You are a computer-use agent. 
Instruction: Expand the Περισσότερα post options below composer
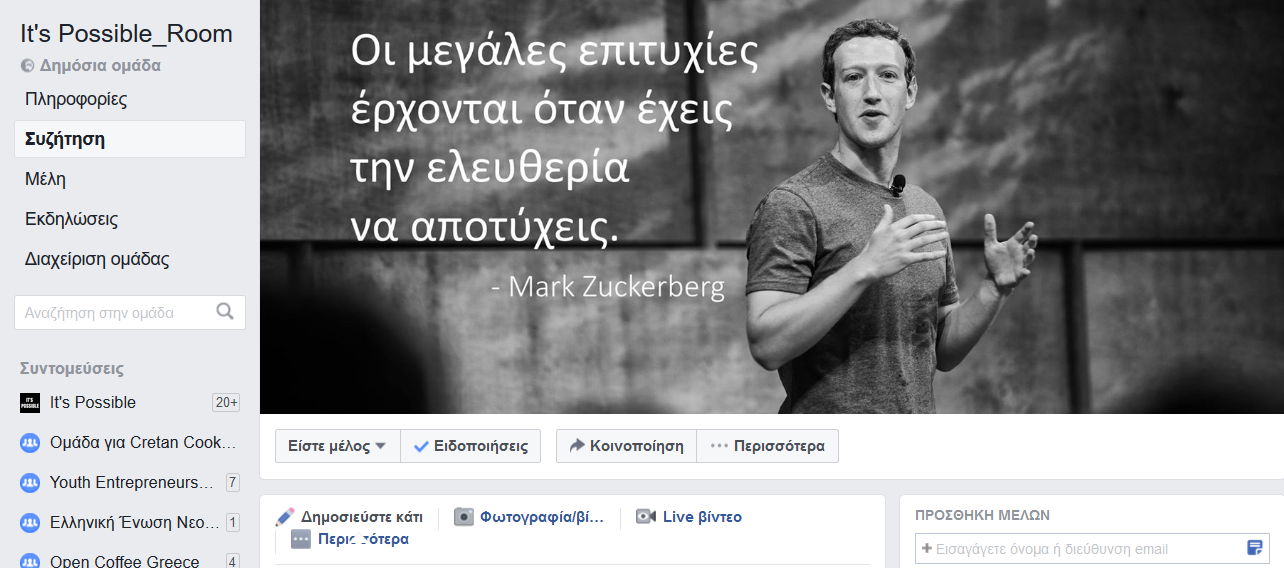(x=350, y=539)
